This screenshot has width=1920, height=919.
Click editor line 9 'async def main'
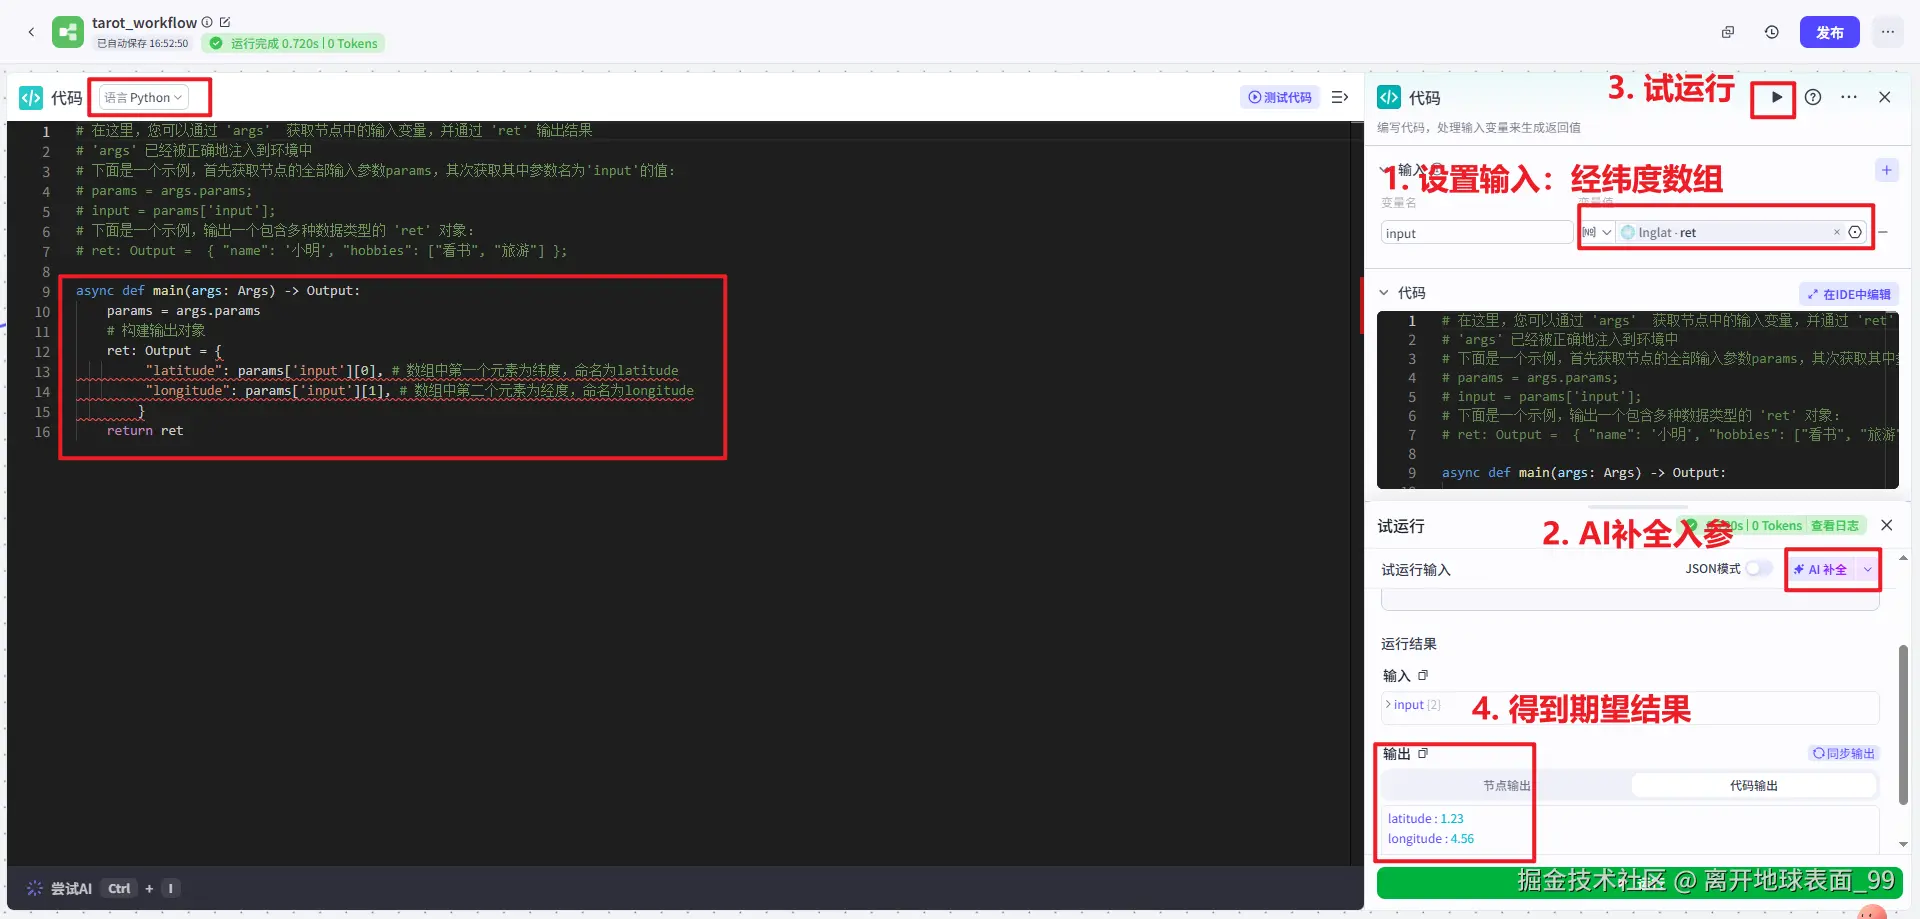[x=217, y=291]
